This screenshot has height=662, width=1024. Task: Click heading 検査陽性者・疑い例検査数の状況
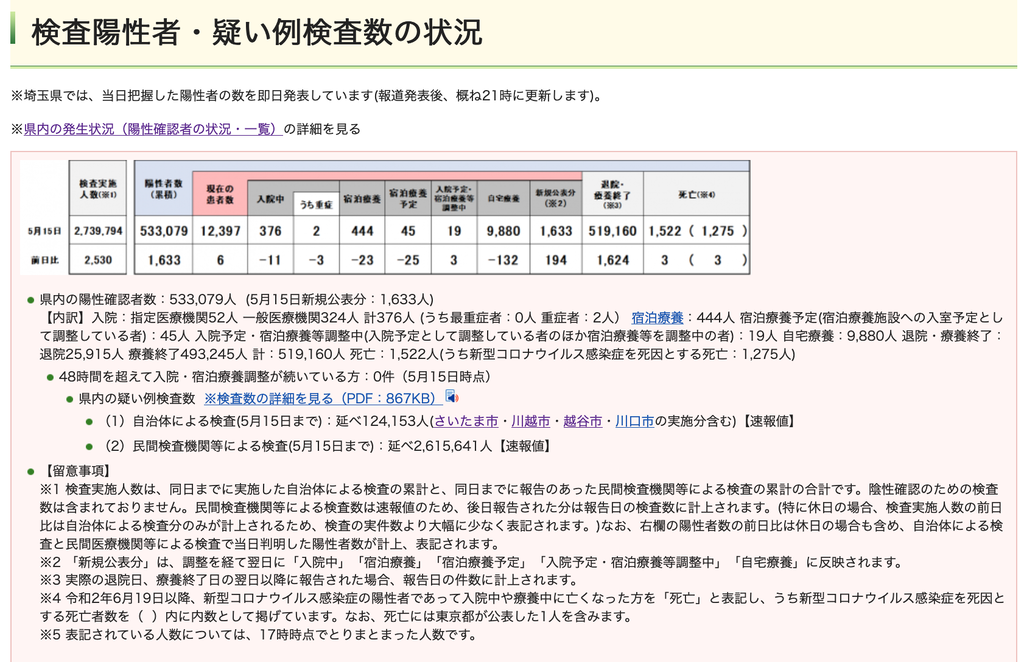257,32
